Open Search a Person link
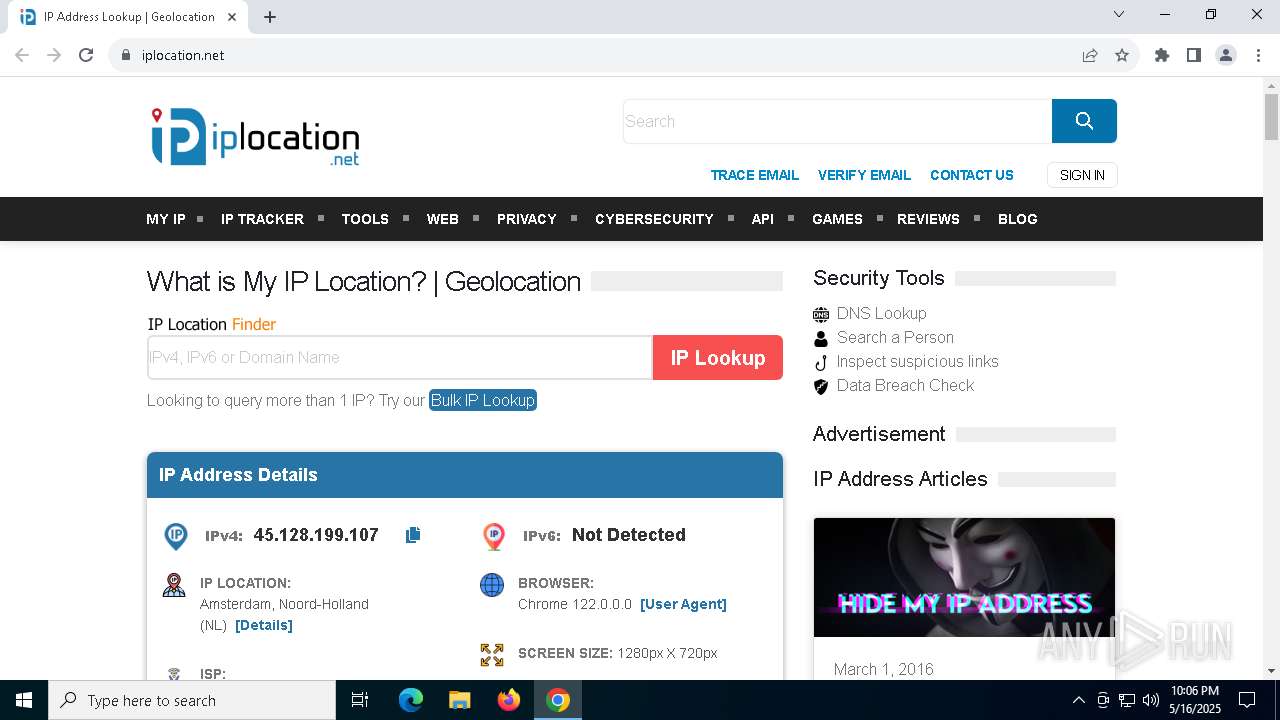 895,337
